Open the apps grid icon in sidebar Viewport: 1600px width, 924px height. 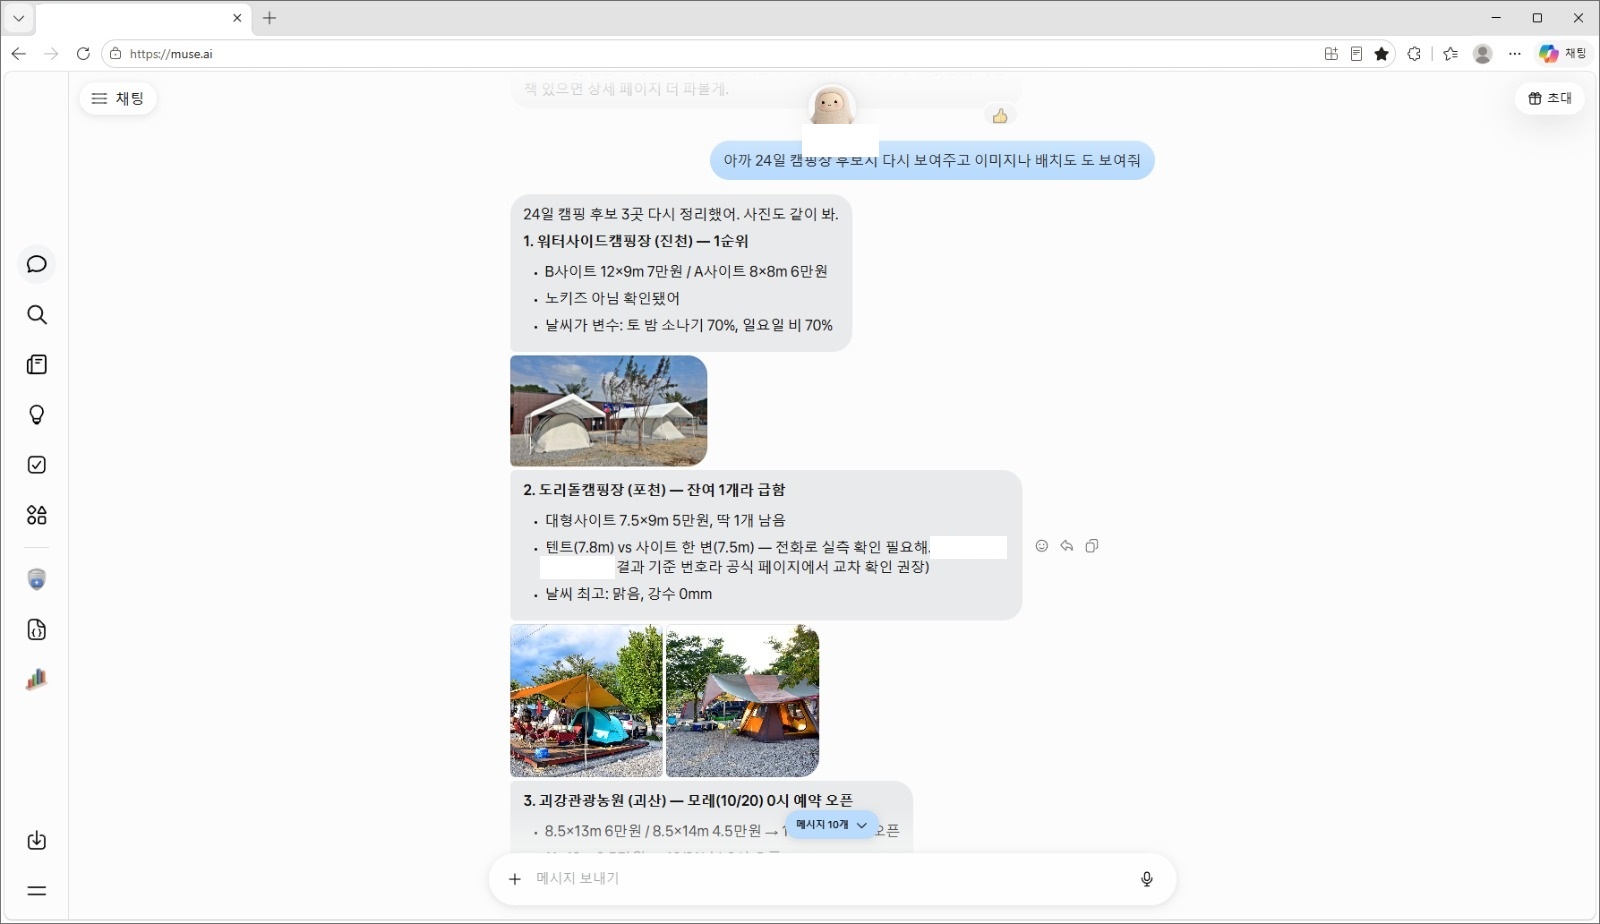(x=37, y=515)
